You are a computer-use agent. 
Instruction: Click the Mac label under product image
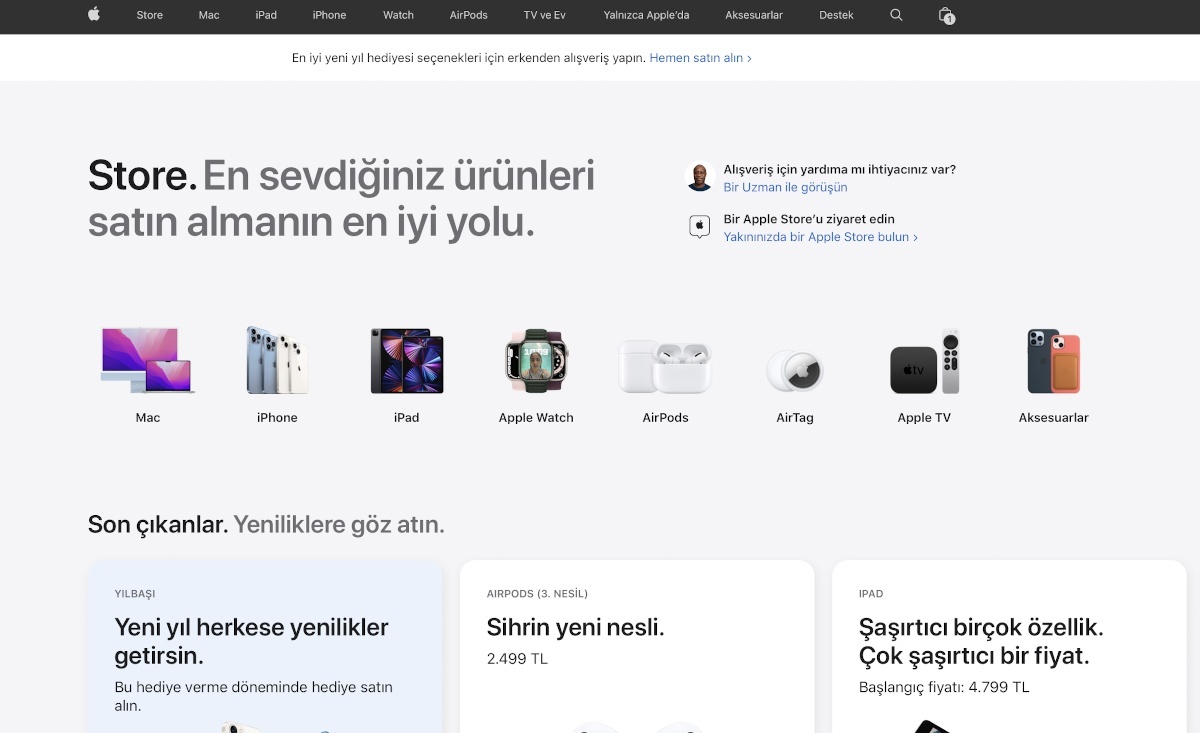click(148, 418)
